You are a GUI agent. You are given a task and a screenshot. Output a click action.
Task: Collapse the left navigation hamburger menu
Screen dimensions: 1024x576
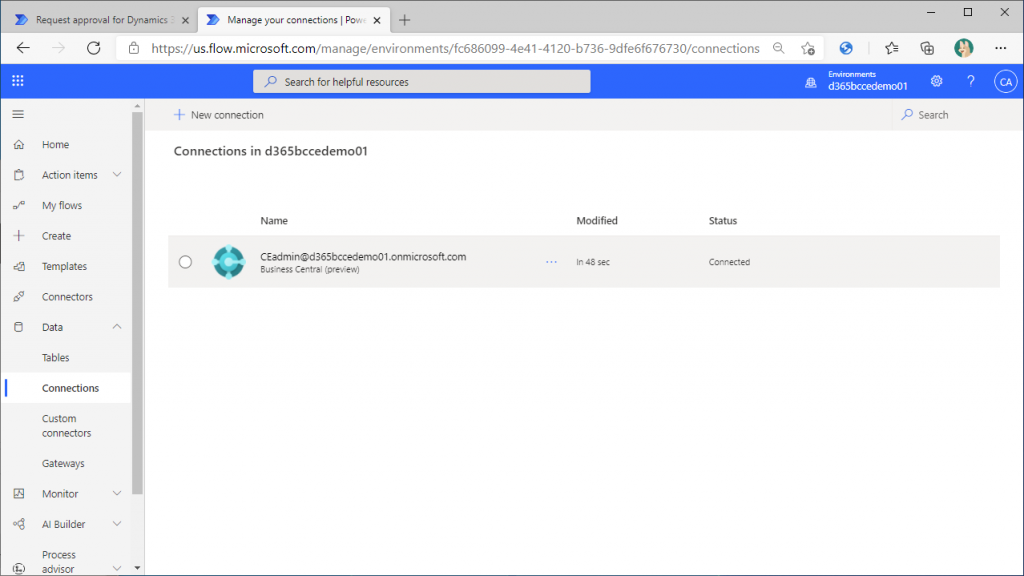[x=18, y=114]
